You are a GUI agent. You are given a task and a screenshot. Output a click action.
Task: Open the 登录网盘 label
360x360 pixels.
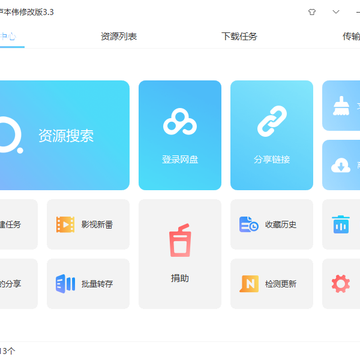[180, 160]
